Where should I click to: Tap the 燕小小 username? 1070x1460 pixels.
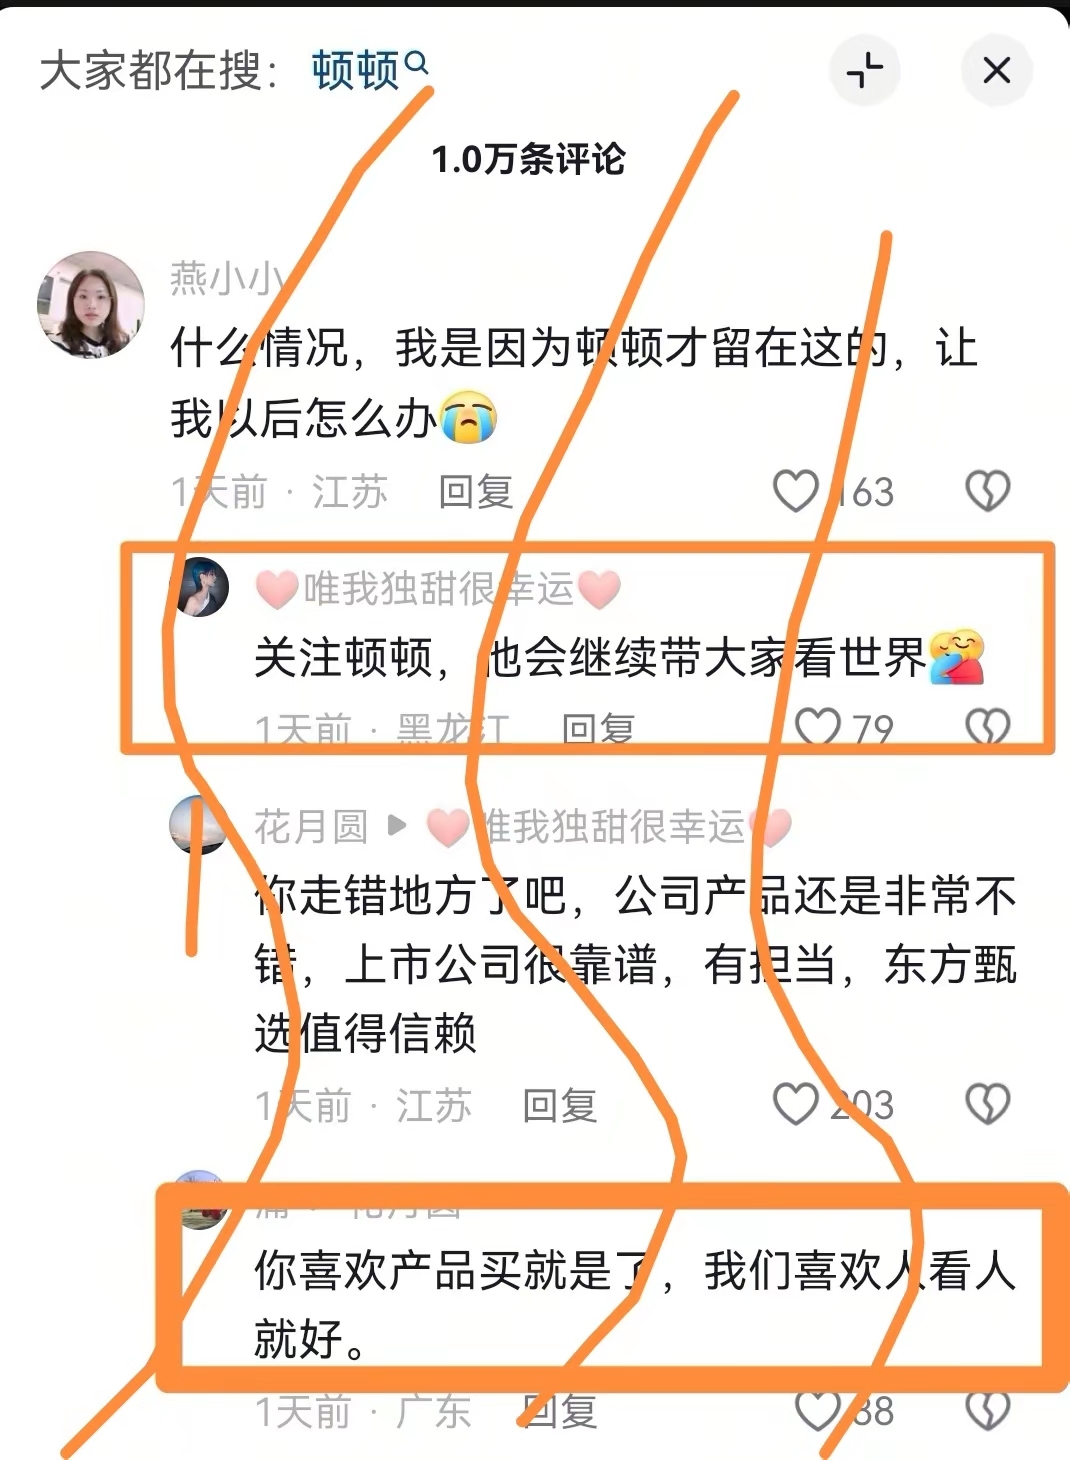pyautogui.click(x=227, y=278)
